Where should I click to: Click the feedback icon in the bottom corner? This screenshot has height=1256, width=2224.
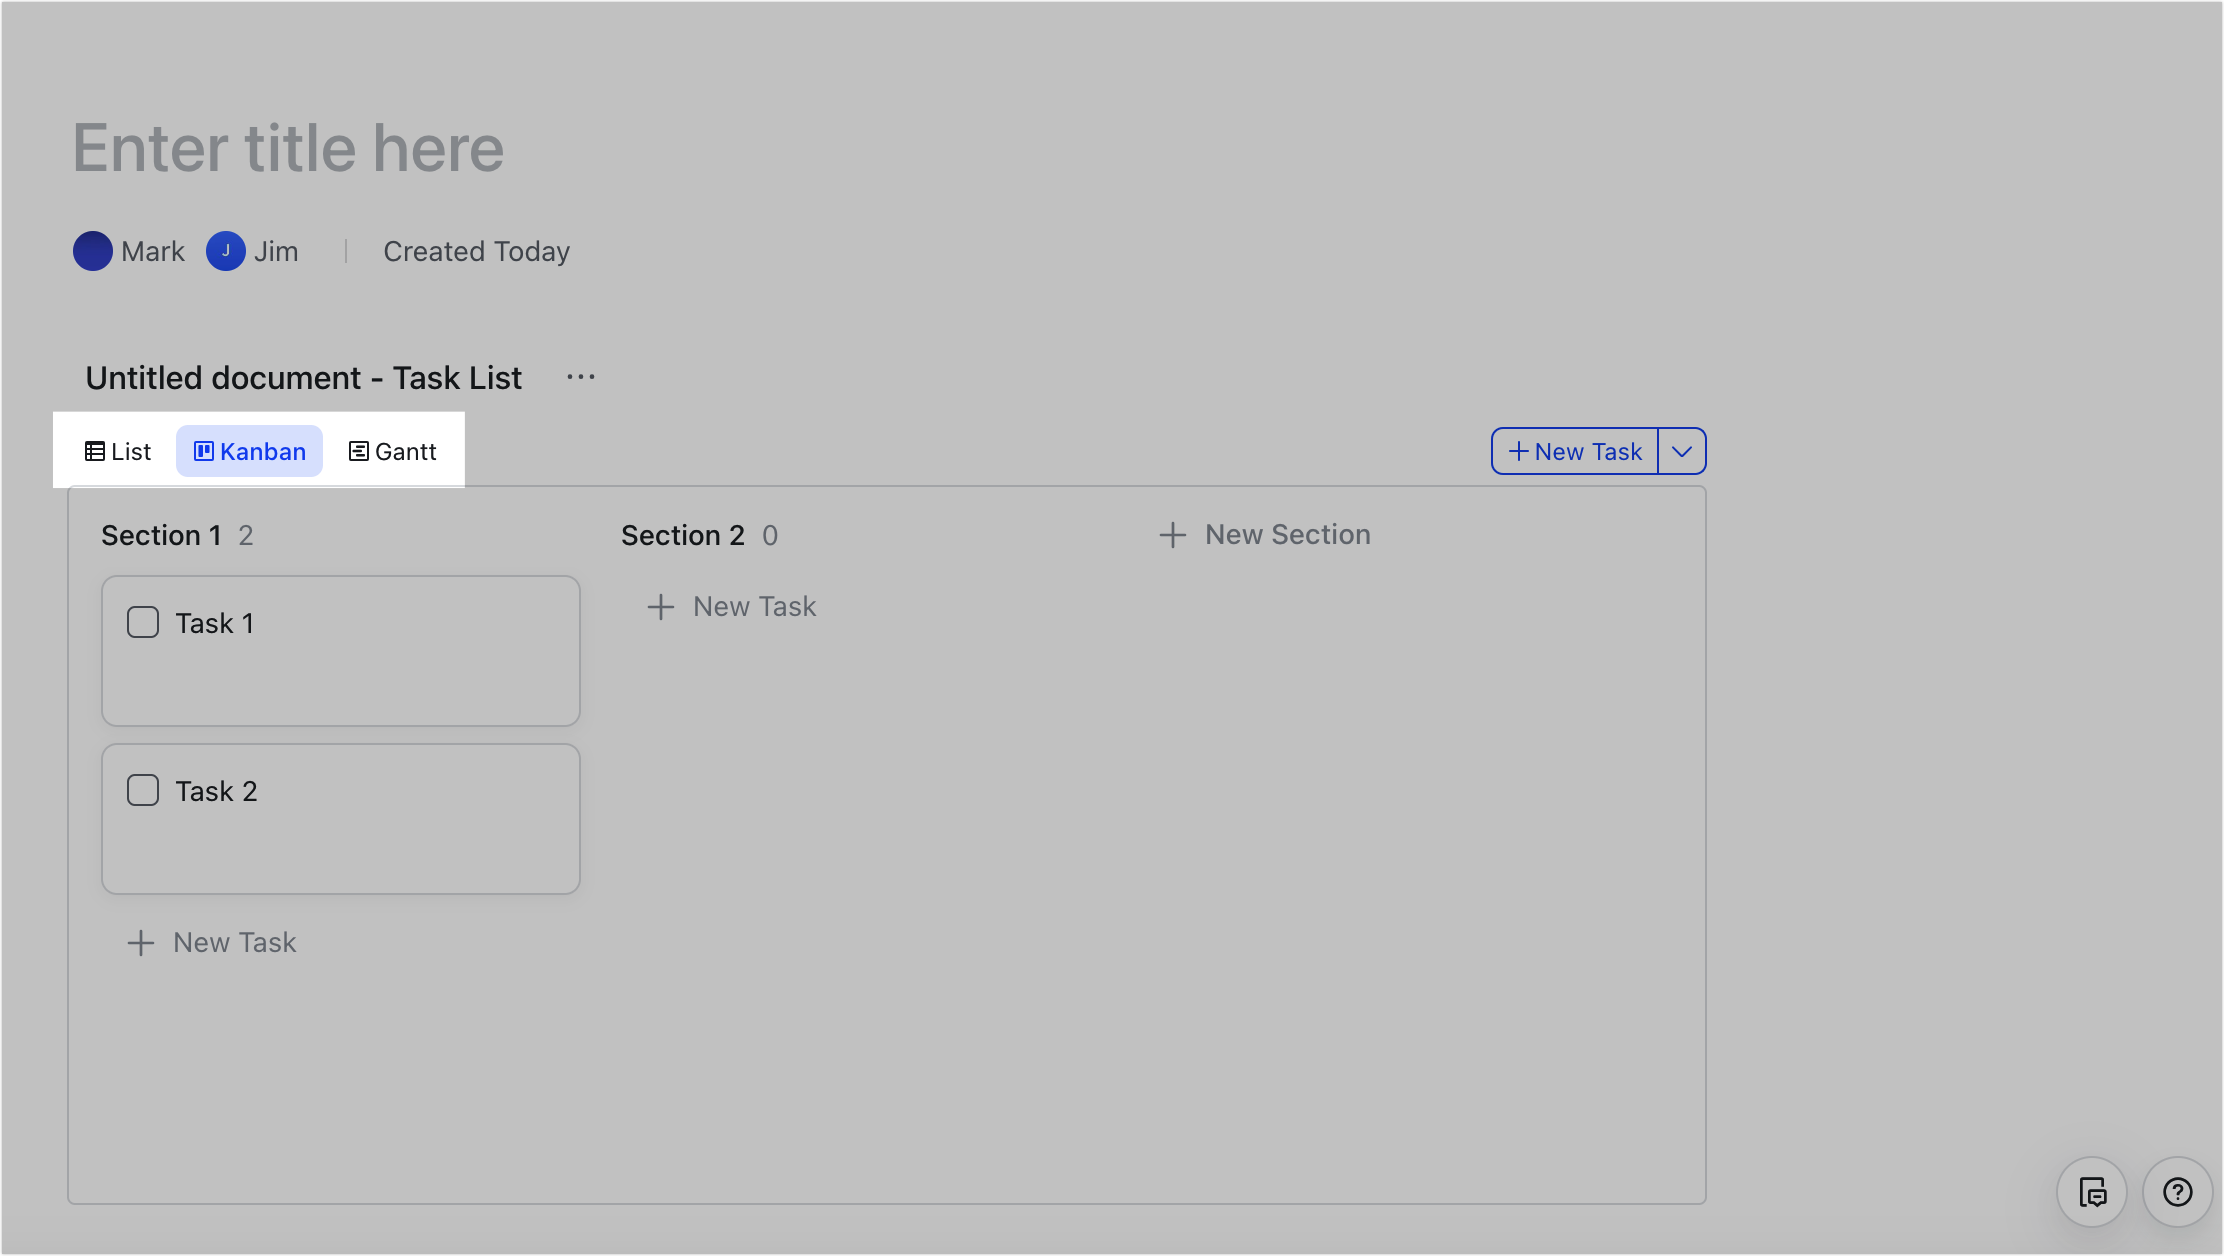2093,1192
